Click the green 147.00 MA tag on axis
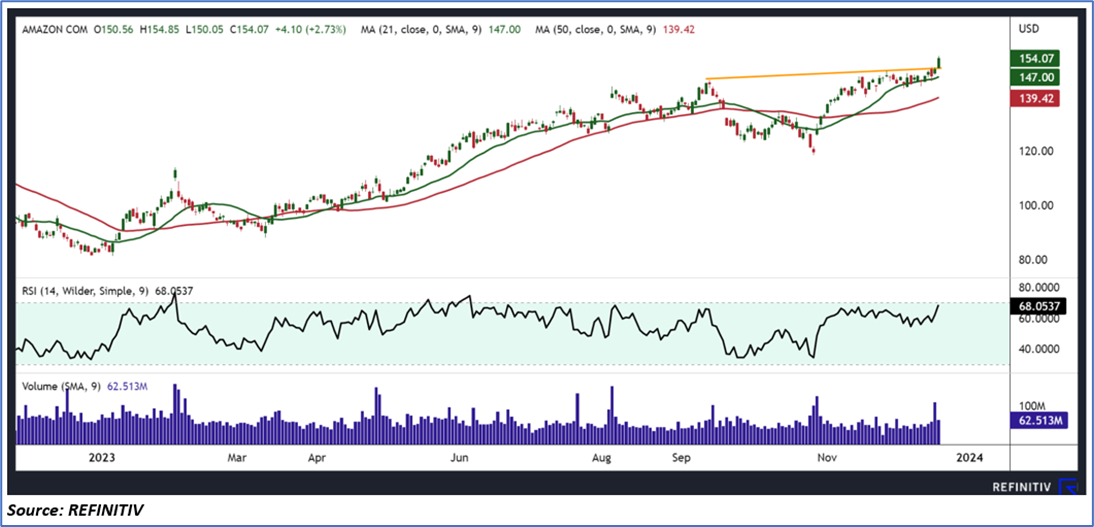The image size is (1094, 527). pyautogui.click(x=1035, y=77)
